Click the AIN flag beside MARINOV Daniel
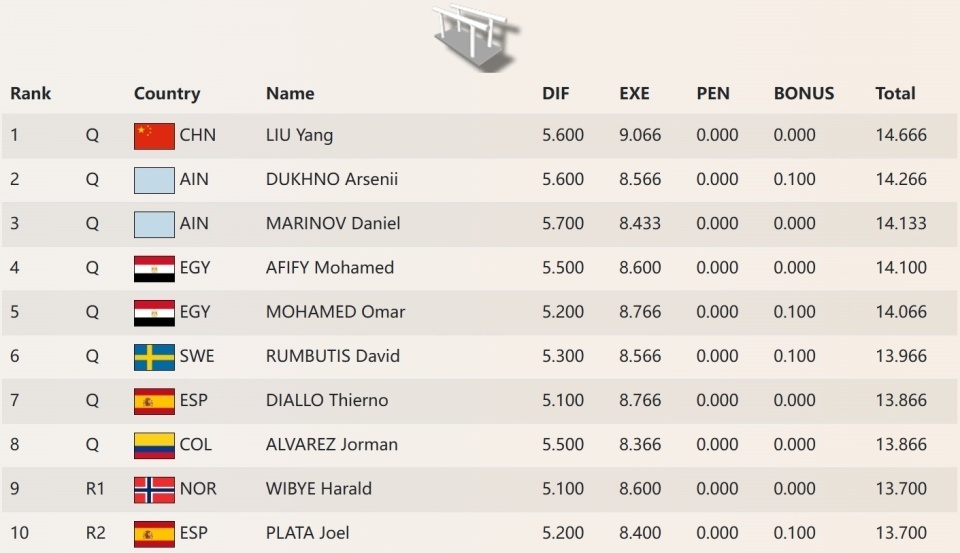Viewport: 960px width, 553px height. [154, 224]
